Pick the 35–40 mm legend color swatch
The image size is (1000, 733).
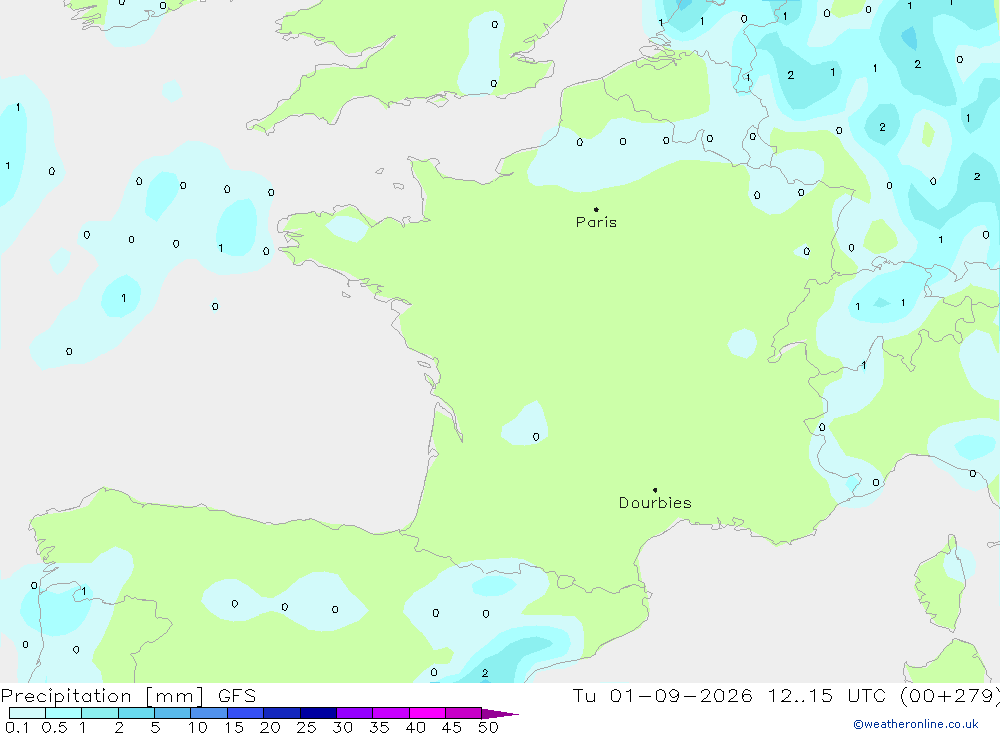pyautogui.click(x=391, y=713)
